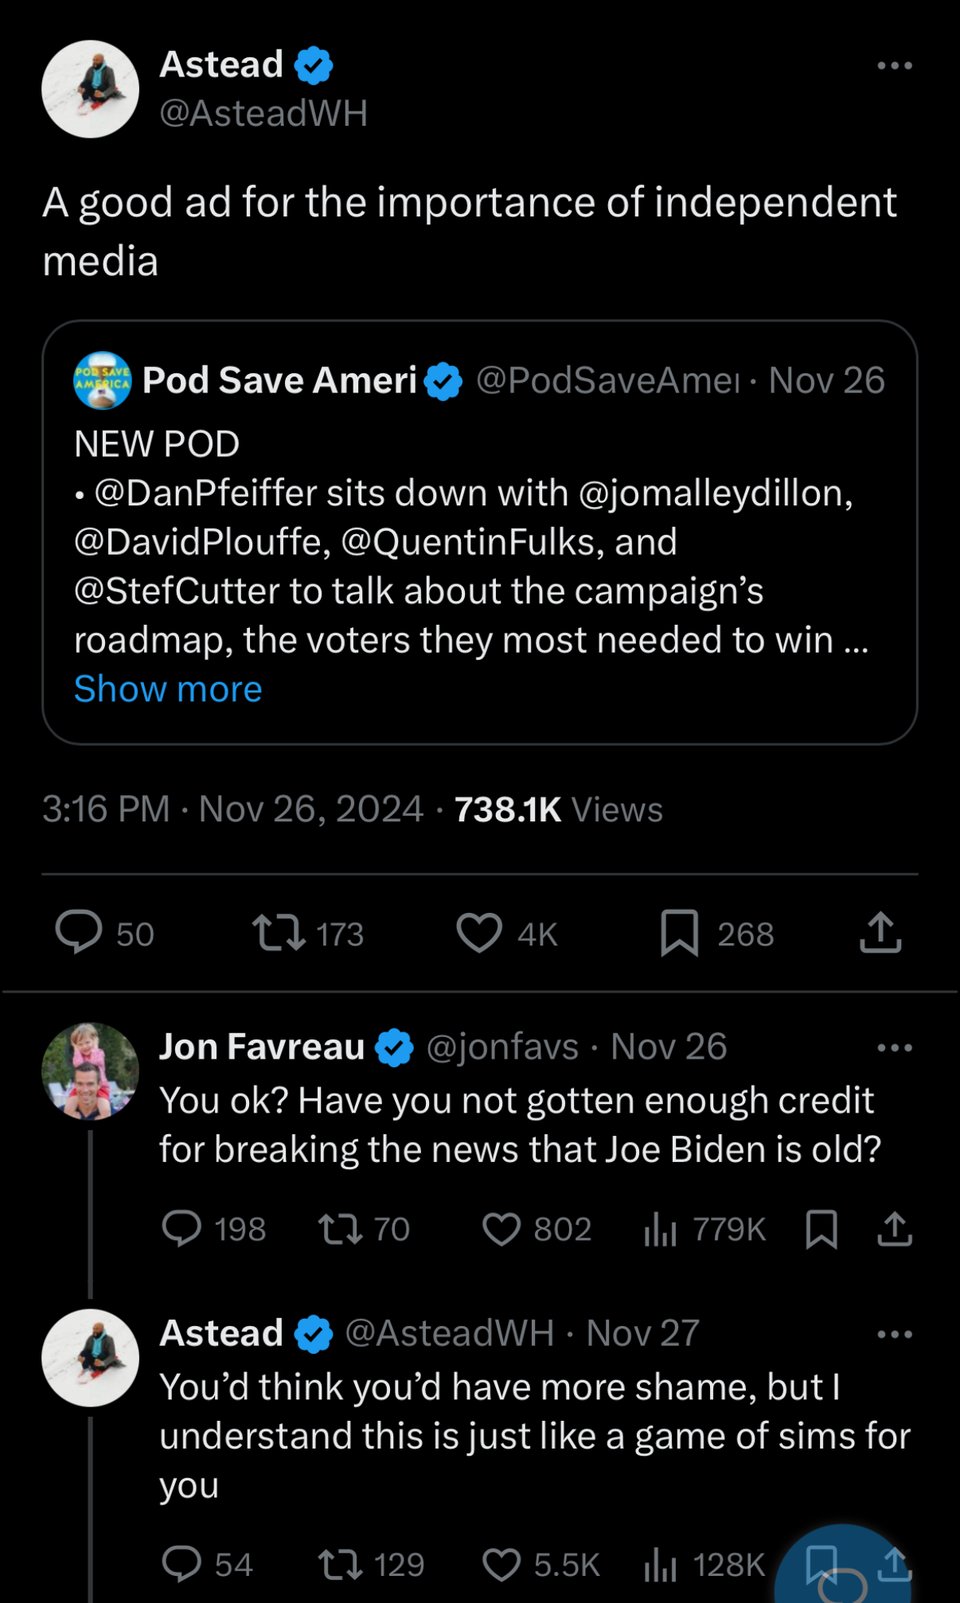Repost Astead's main post
This screenshot has width=960, height=1603.
(x=279, y=932)
